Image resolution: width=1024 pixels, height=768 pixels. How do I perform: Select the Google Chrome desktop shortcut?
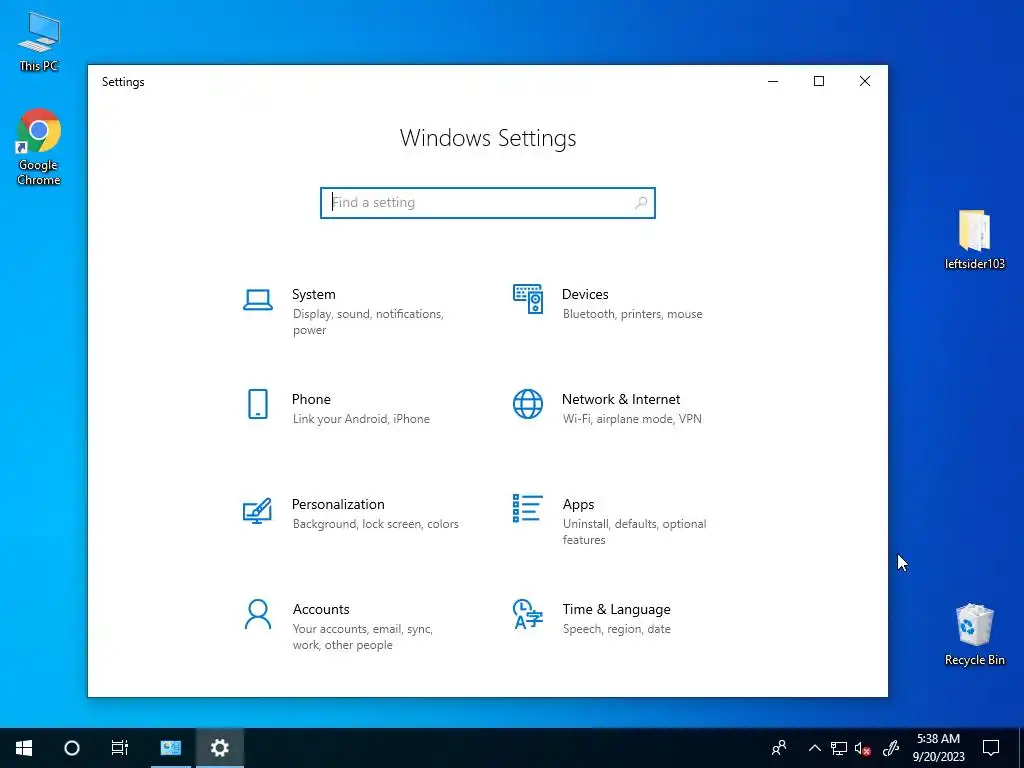click(x=39, y=147)
